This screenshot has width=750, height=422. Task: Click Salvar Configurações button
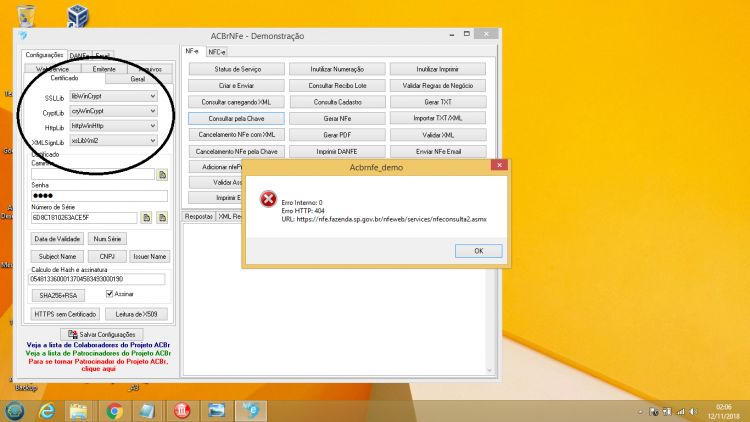click(102, 334)
